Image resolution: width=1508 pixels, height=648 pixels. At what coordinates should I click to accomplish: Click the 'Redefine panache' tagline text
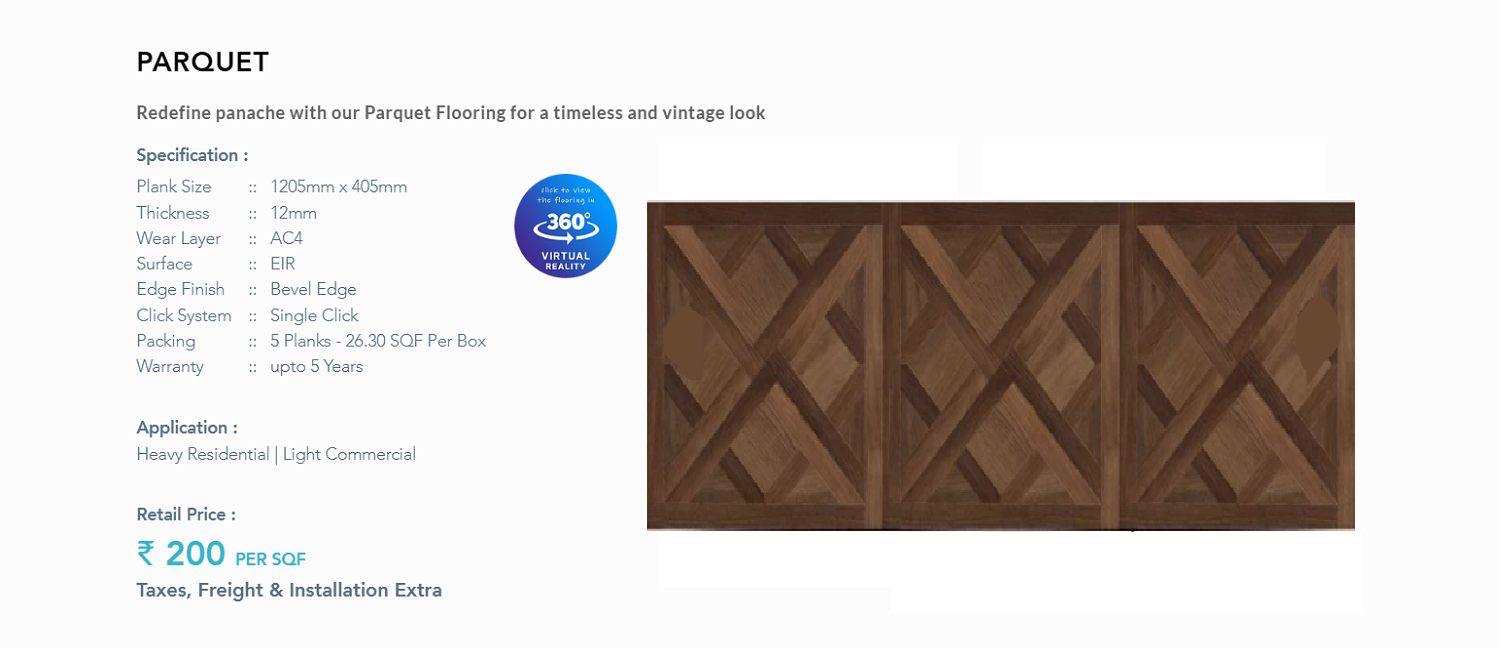pyautogui.click(x=451, y=113)
